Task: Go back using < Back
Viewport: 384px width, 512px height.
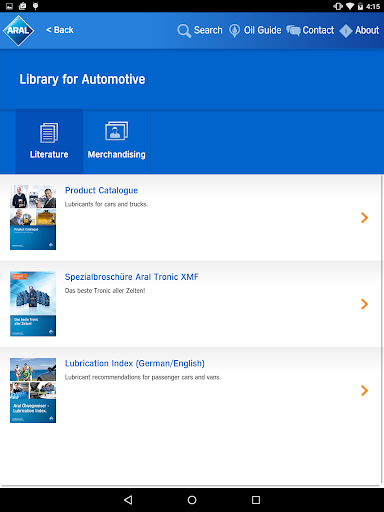Action: [x=60, y=30]
